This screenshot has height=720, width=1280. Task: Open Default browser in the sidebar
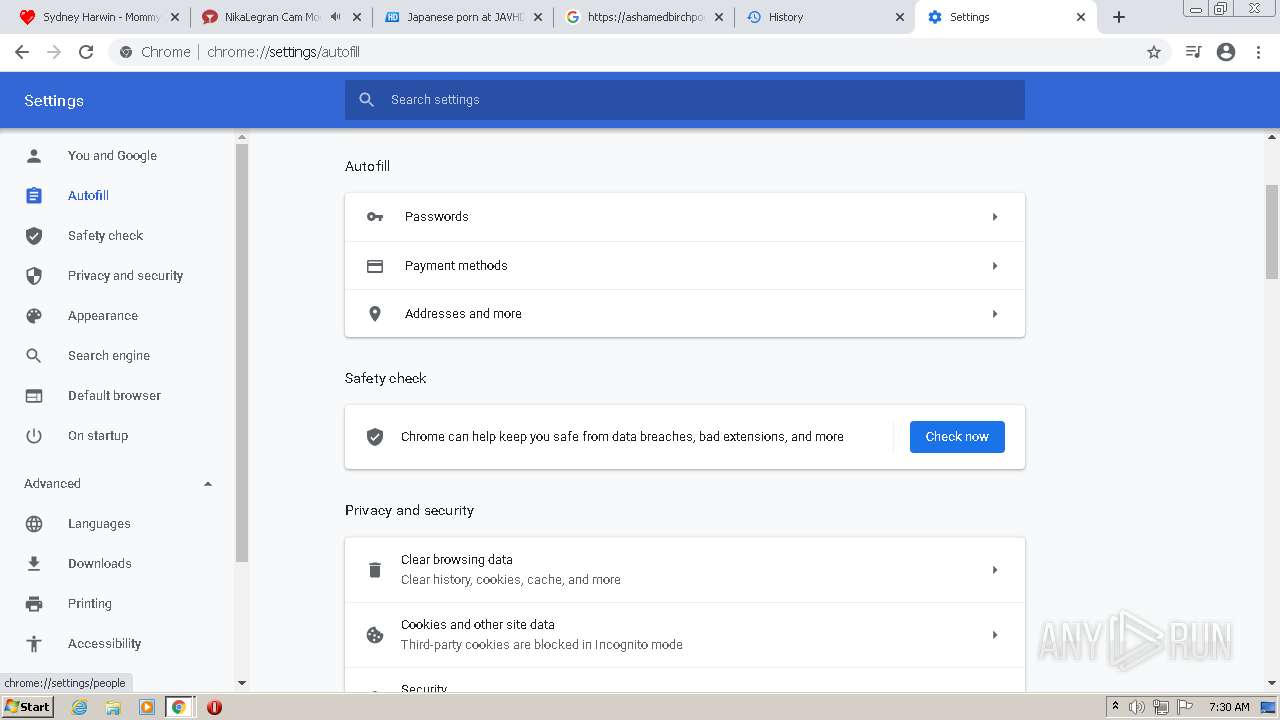[x=114, y=396]
